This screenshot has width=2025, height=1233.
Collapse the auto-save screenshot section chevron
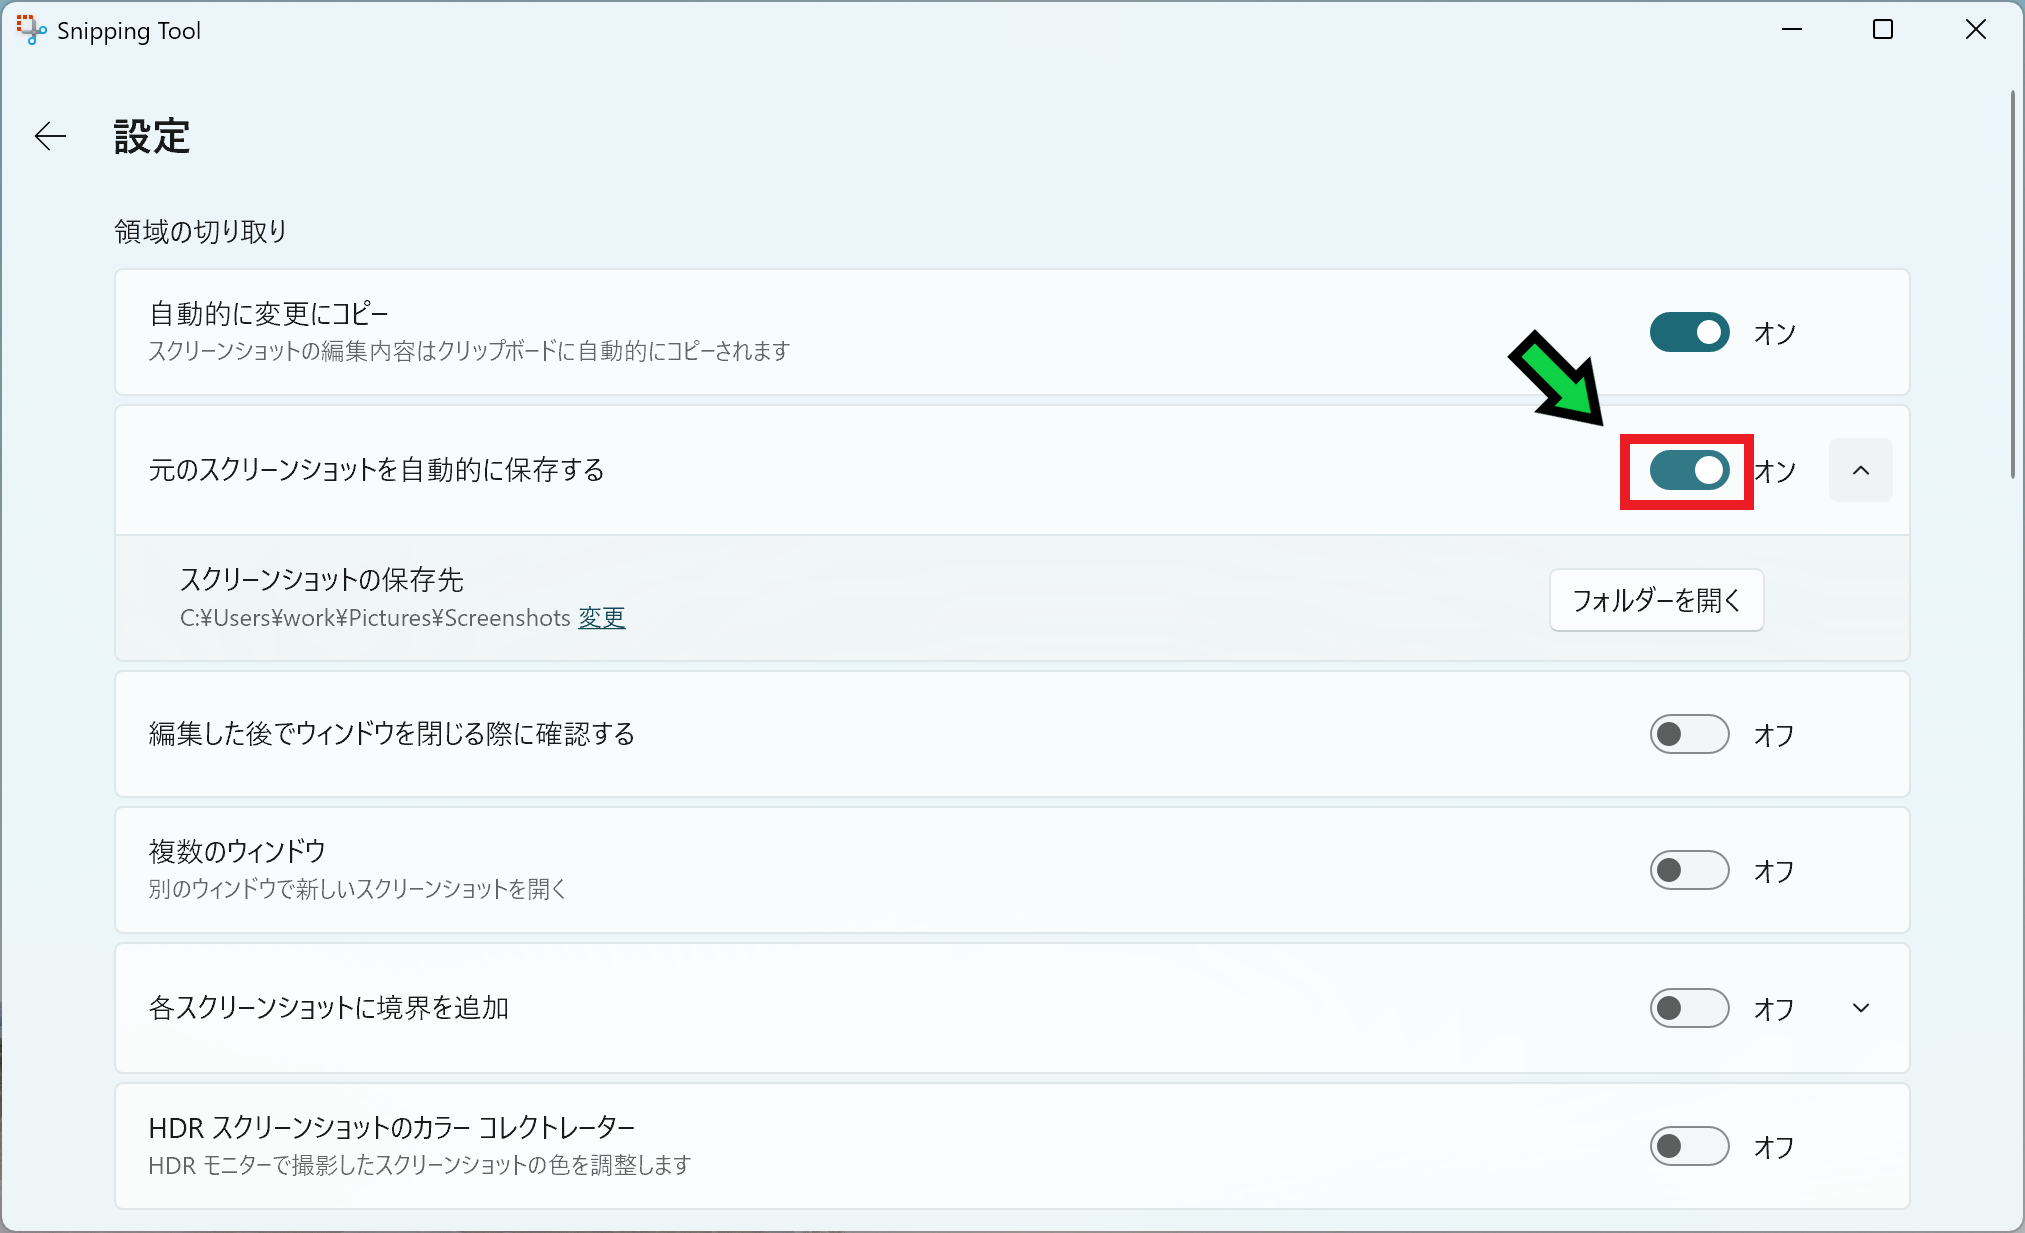click(x=1860, y=470)
